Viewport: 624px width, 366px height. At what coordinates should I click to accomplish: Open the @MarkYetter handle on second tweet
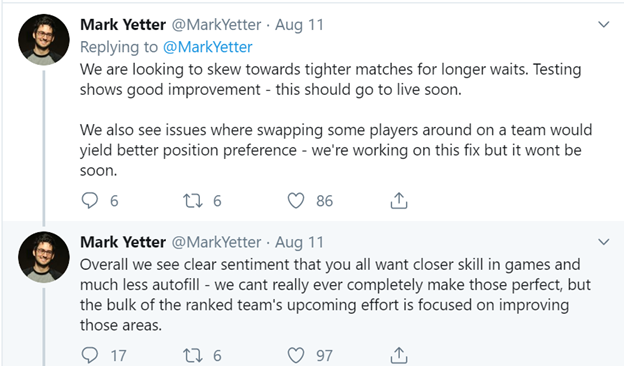coord(216,242)
